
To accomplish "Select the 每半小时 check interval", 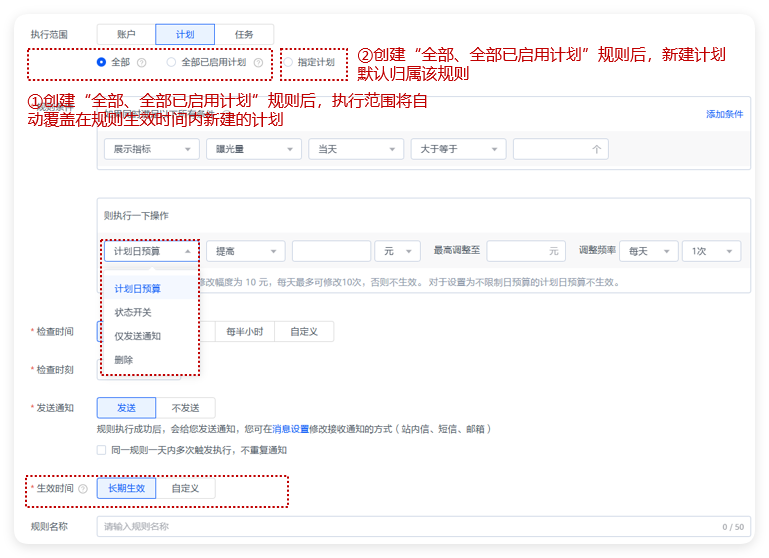I will coord(245,332).
